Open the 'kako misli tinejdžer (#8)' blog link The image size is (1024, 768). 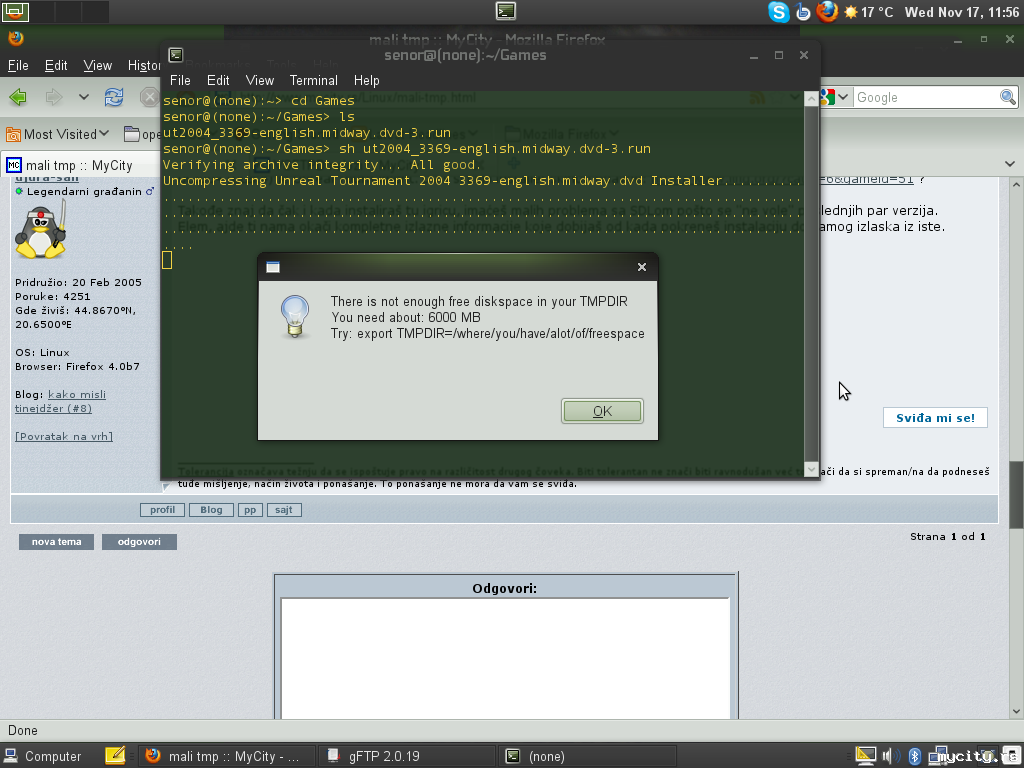click(x=60, y=402)
